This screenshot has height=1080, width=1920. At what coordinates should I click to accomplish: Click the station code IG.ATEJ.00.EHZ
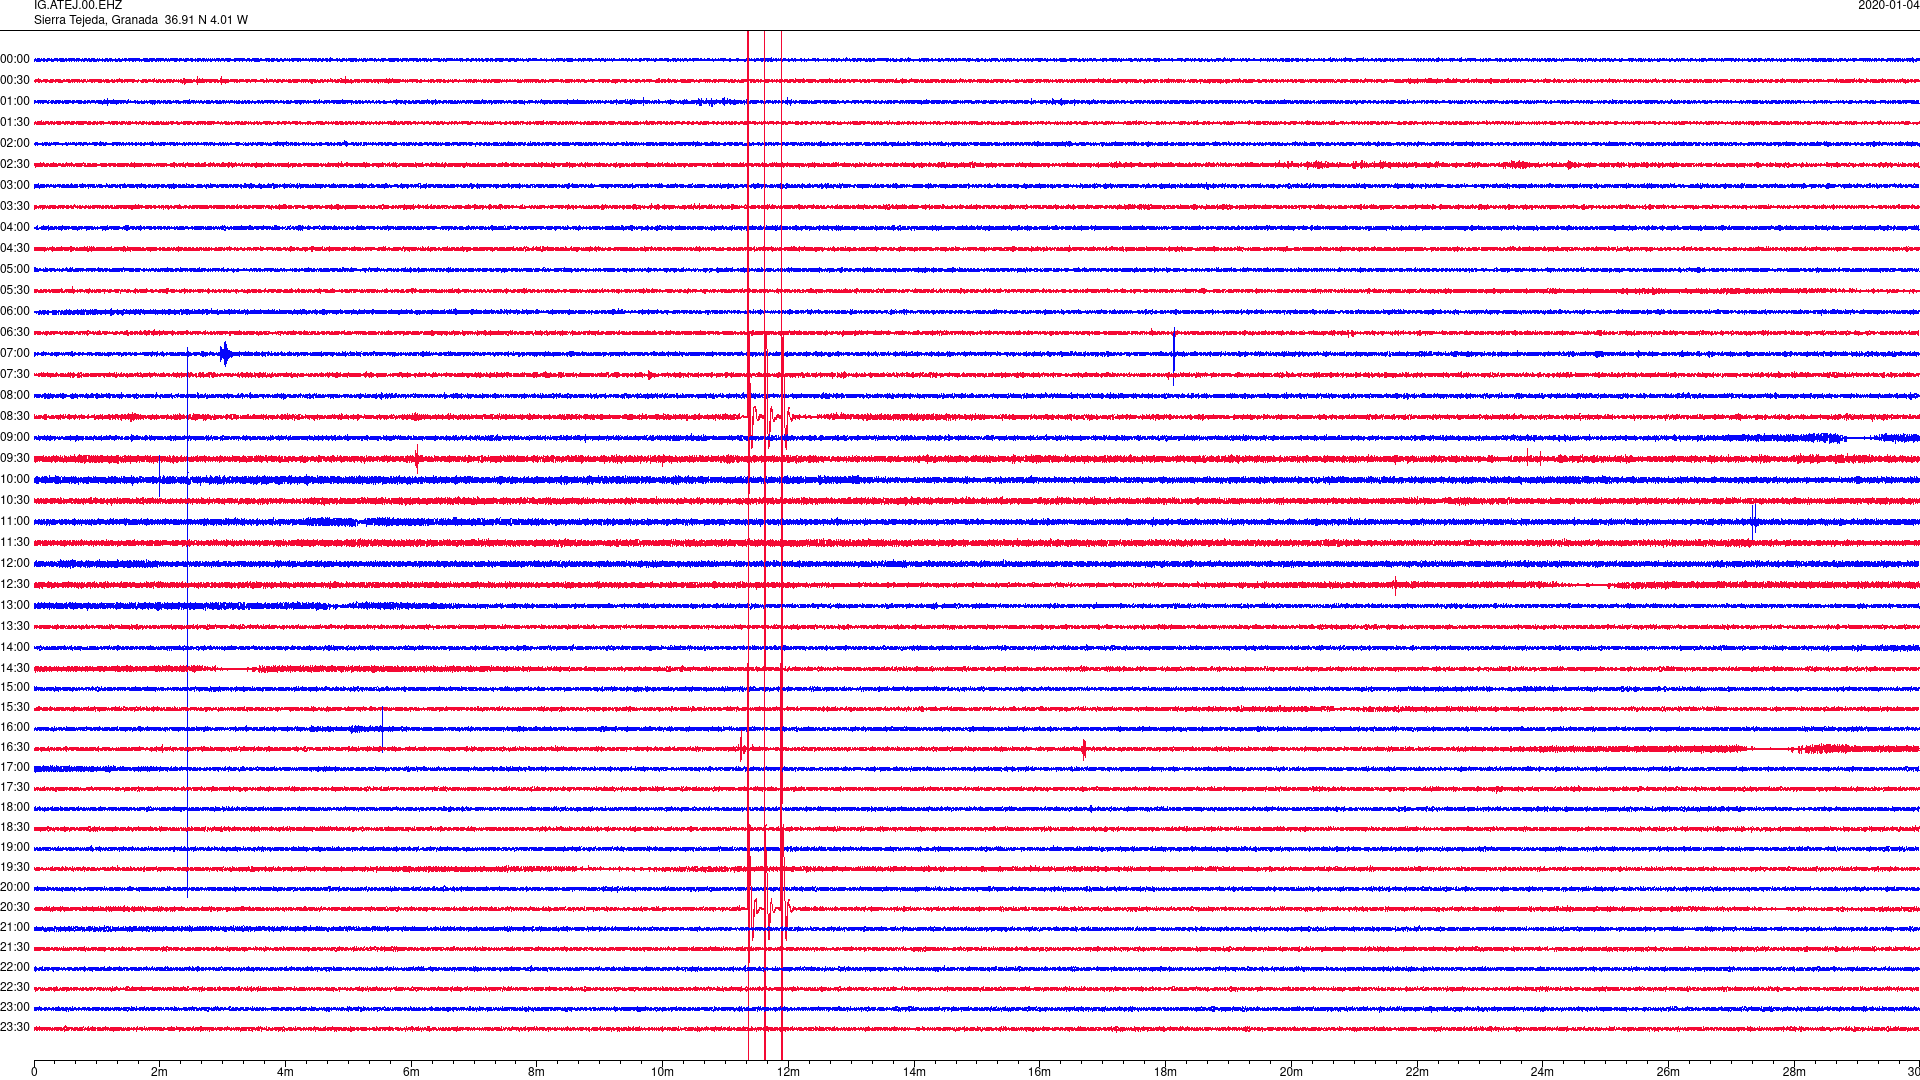tap(78, 5)
